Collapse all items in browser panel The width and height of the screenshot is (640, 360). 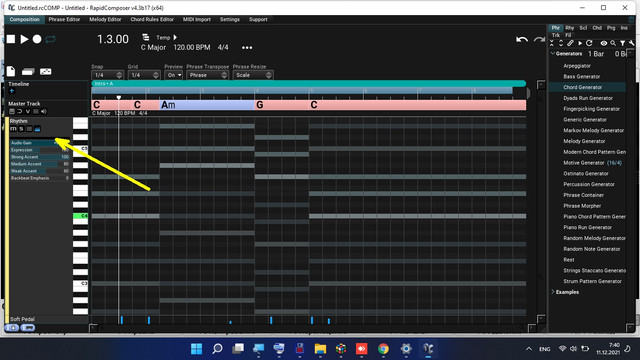[x=552, y=43]
